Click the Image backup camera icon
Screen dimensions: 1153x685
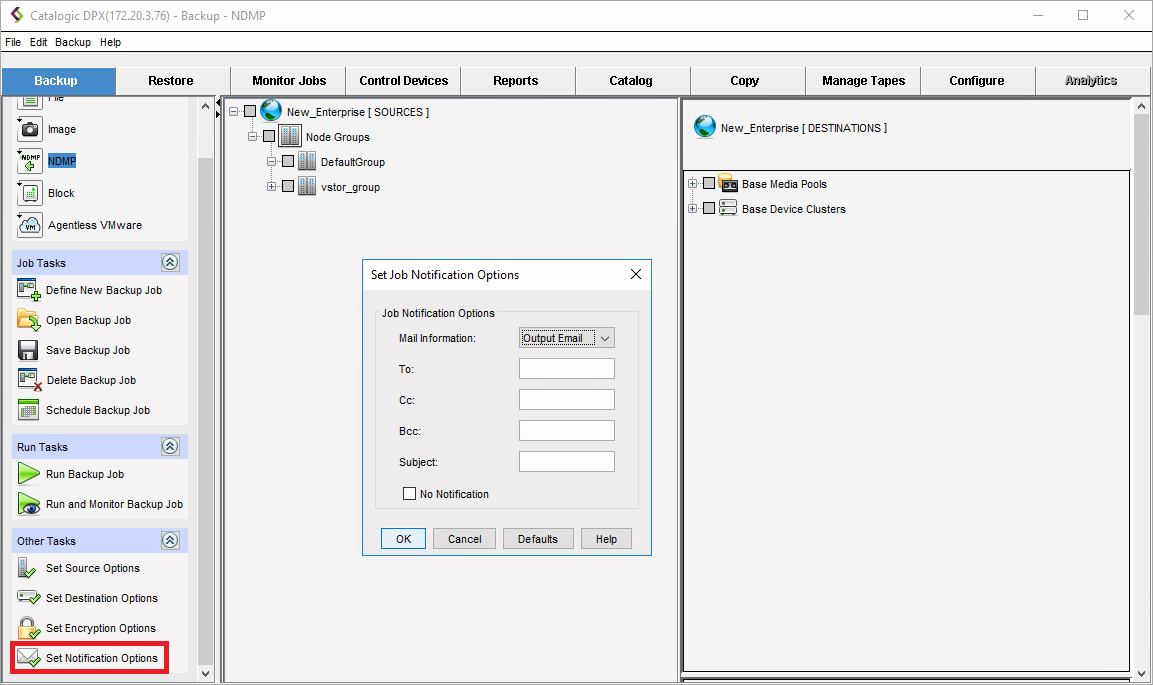tap(30, 129)
